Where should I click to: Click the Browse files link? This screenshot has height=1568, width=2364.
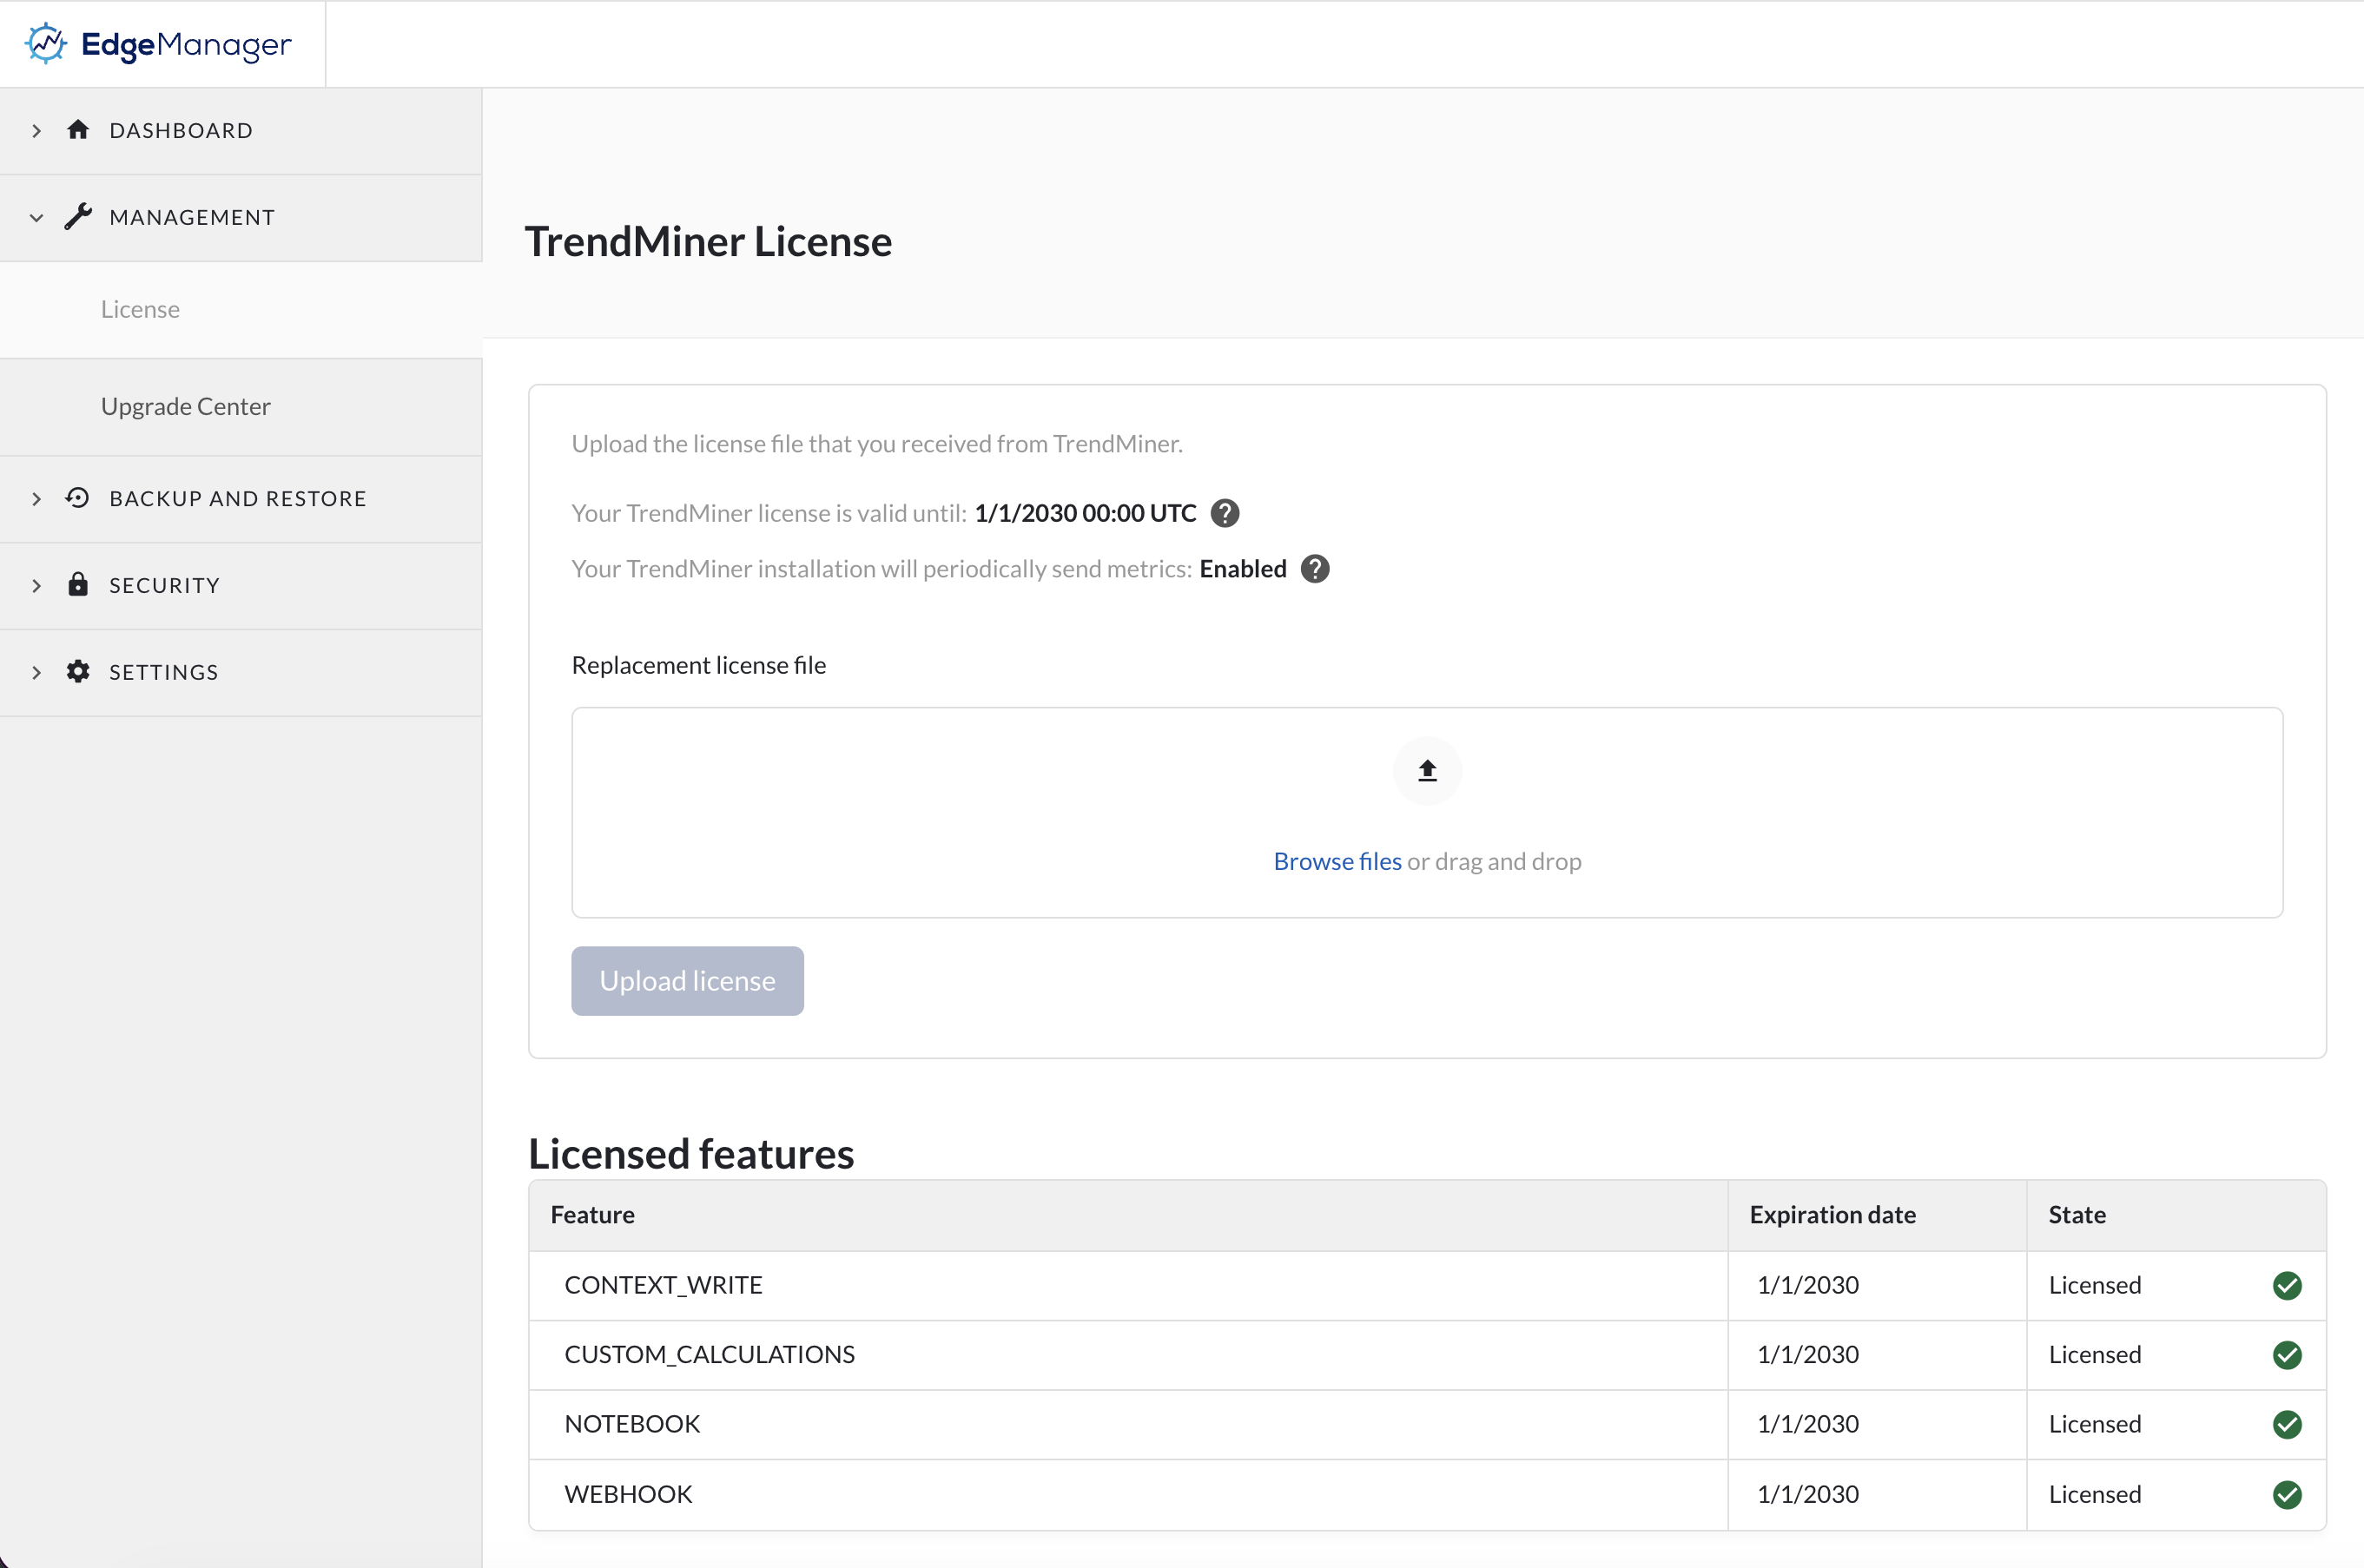(1337, 861)
